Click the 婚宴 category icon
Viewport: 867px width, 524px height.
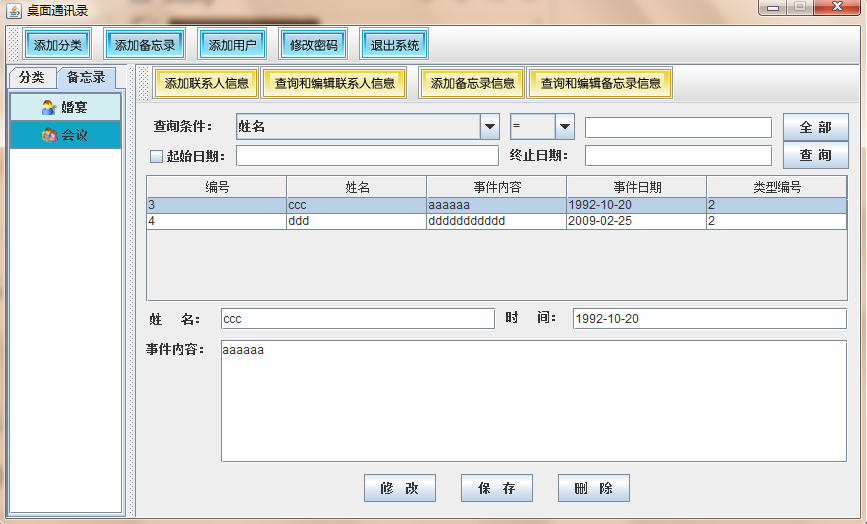click(x=49, y=107)
